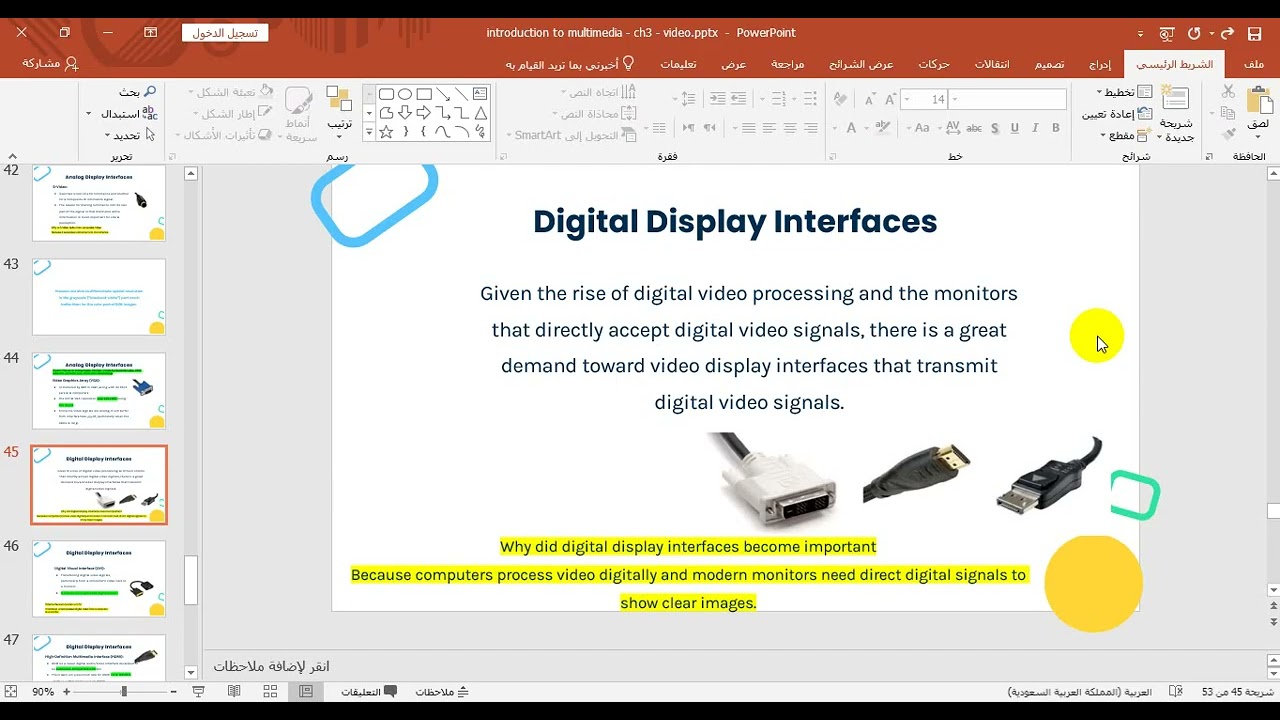Open the Replace (استبدال) dropdown arrow
This screenshot has width=1280, height=720.
(x=89, y=114)
